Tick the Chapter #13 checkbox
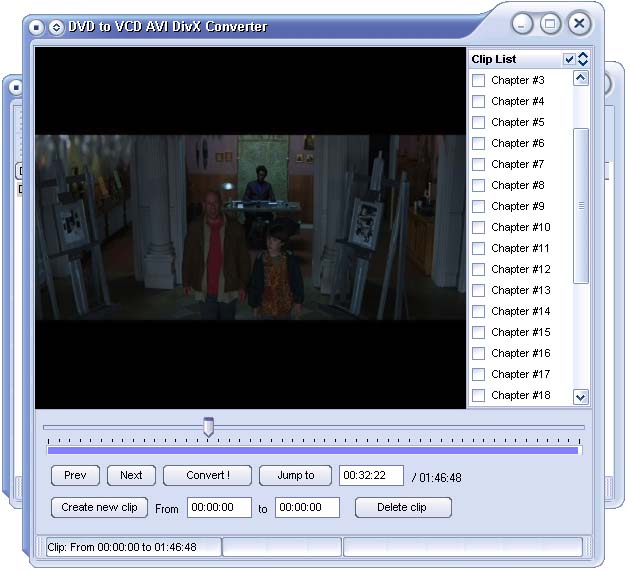Screen dimensions: 630x571 coord(478,290)
